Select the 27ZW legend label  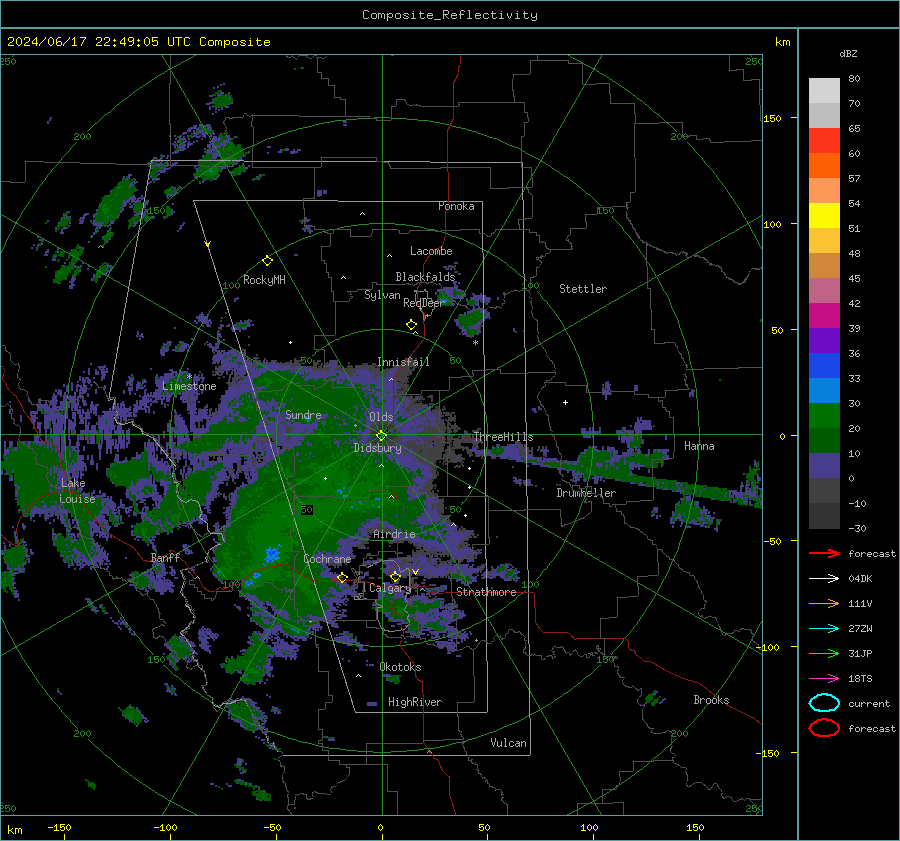860,629
